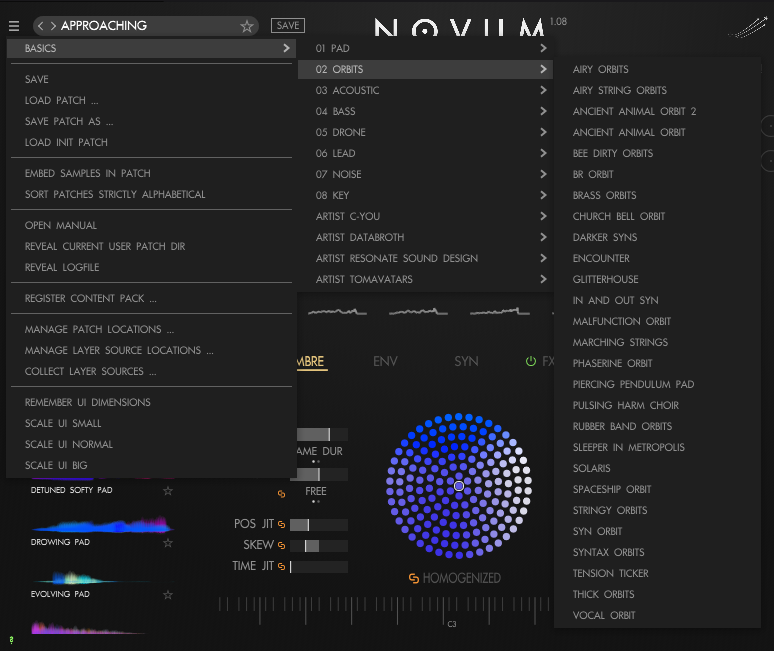Viewport: 774px width, 651px height.
Task: Load the Vocal Orbit patch
Action: click(x=658, y=615)
